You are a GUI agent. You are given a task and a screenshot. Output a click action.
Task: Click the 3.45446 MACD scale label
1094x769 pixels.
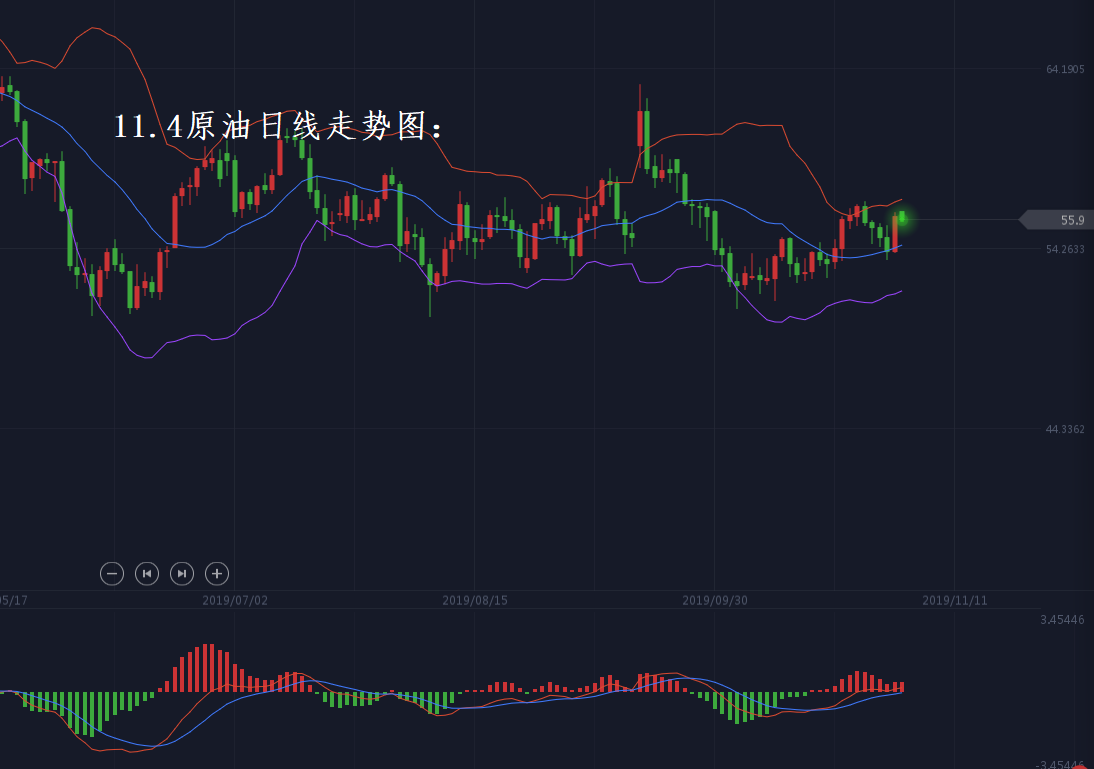[1062, 620]
